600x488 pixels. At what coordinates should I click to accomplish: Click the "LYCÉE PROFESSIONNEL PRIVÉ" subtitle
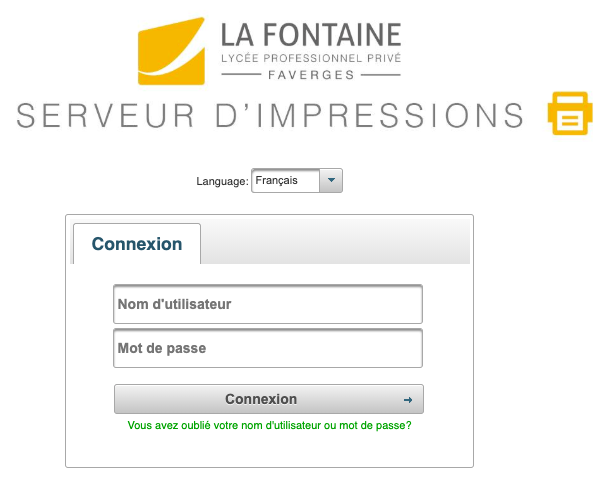(x=310, y=60)
